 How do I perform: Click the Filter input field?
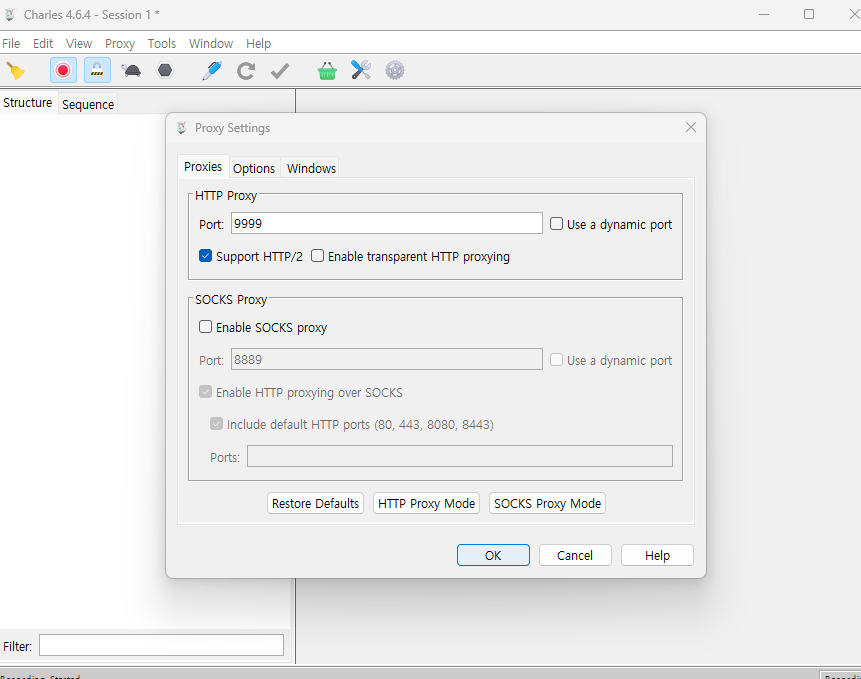pos(161,645)
